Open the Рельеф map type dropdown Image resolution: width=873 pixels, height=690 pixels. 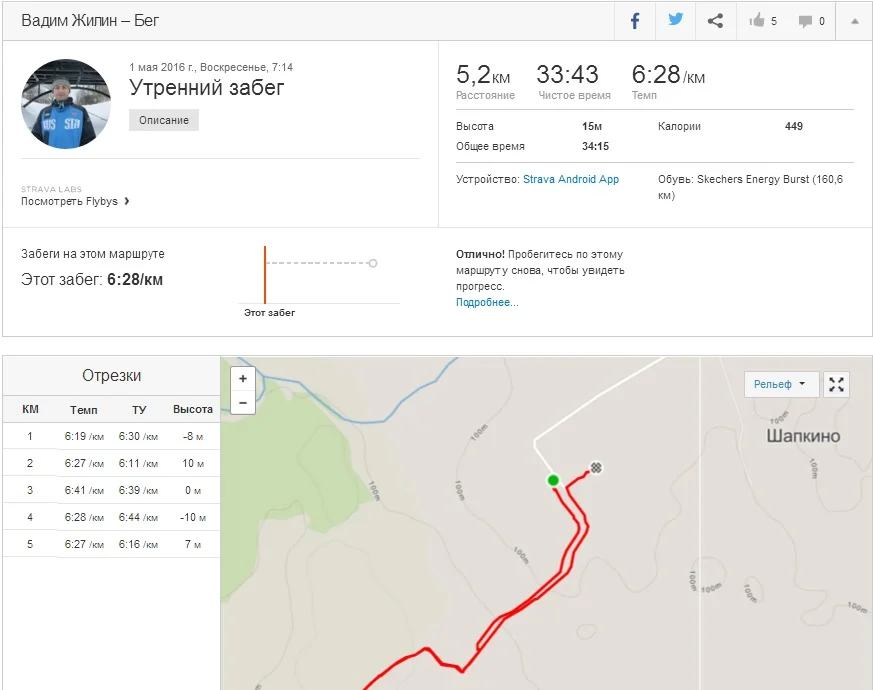(x=781, y=384)
